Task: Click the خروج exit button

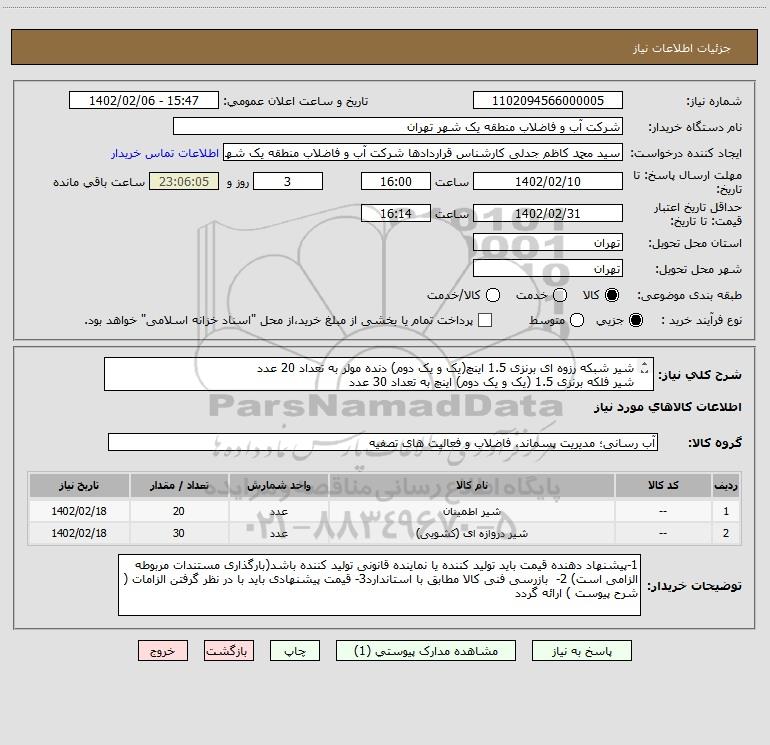Action: coord(163,651)
